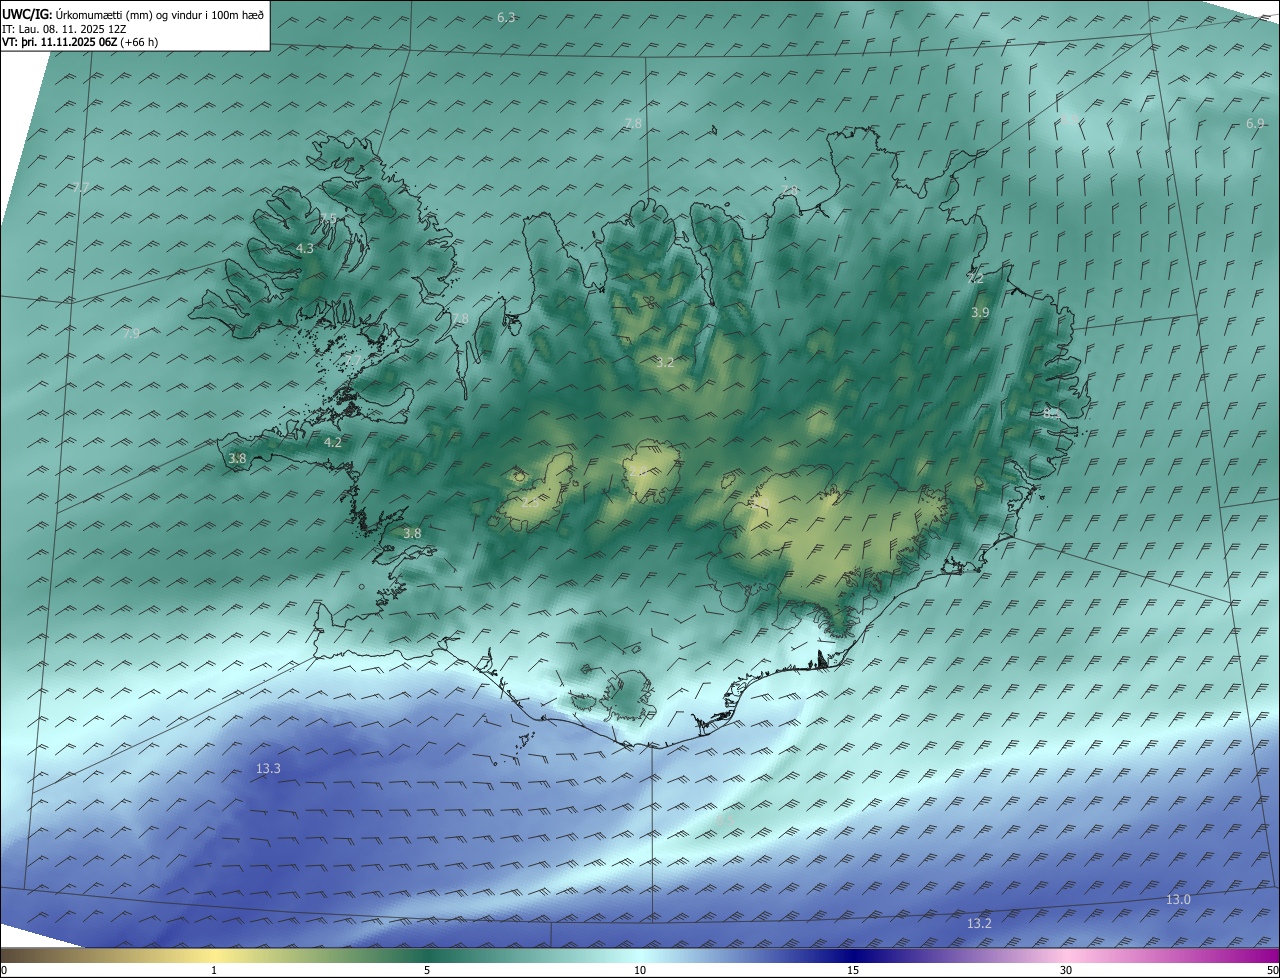Viewport: 1280px width, 978px height.
Task: Click the 3.9 value label
Action: tap(980, 313)
